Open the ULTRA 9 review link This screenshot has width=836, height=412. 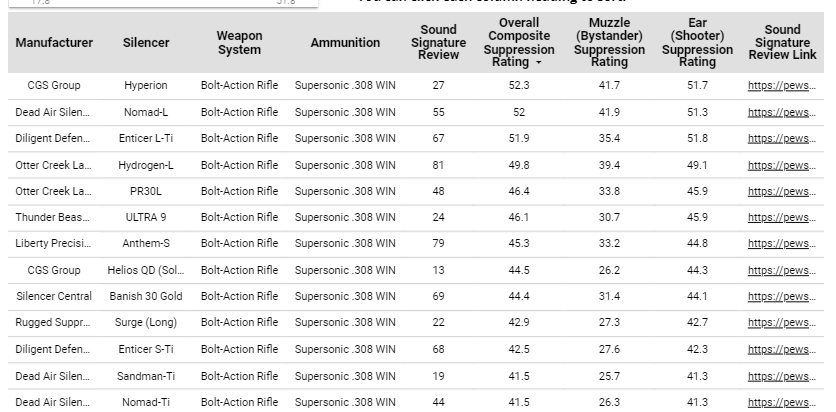pos(782,218)
